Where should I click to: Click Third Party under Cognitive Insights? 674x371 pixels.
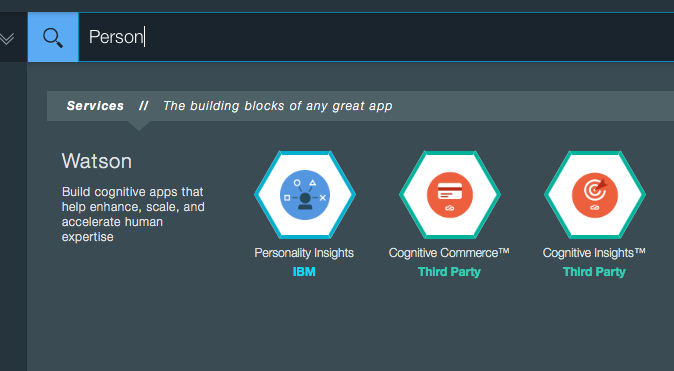click(x=594, y=272)
